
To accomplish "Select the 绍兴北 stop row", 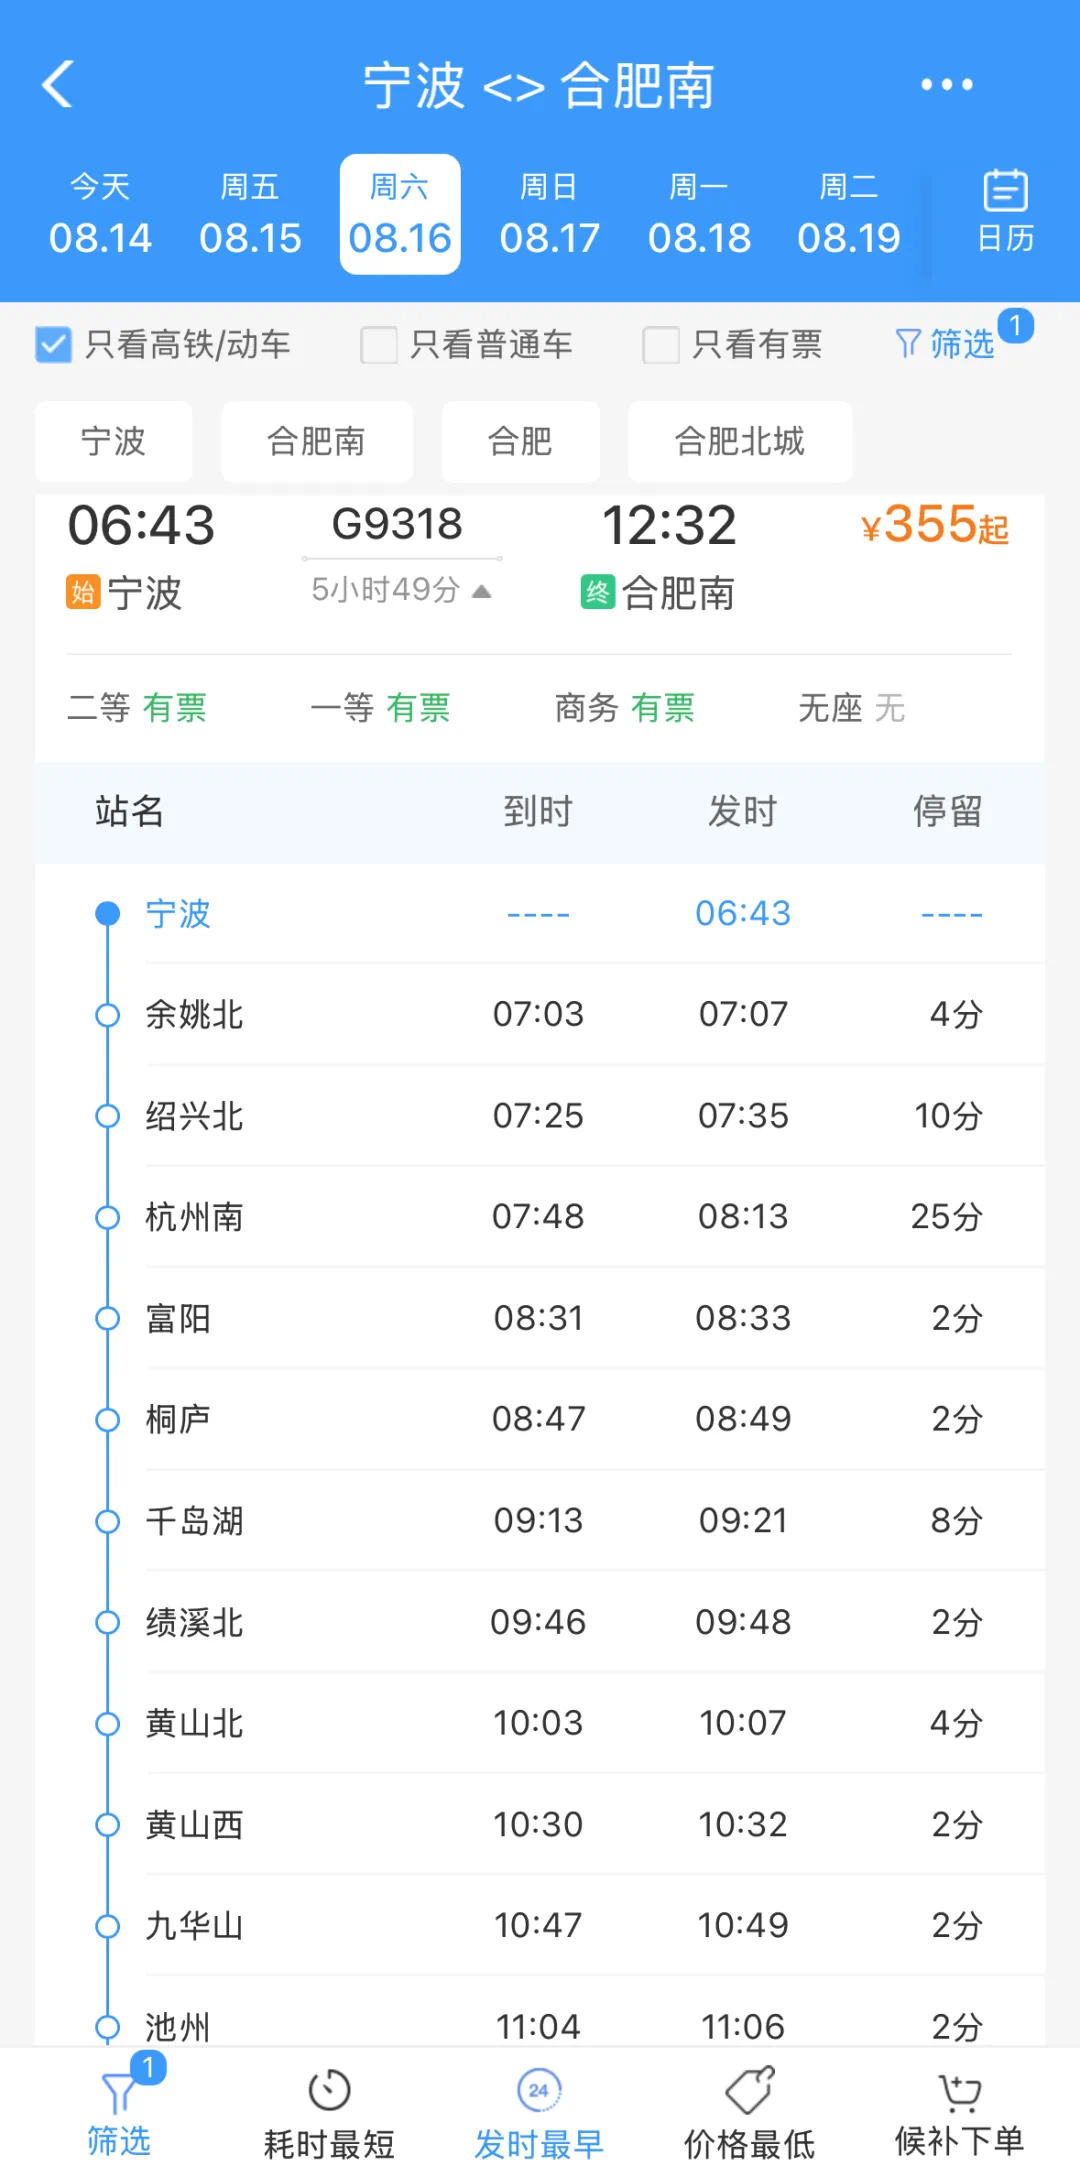I will pos(540,1116).
